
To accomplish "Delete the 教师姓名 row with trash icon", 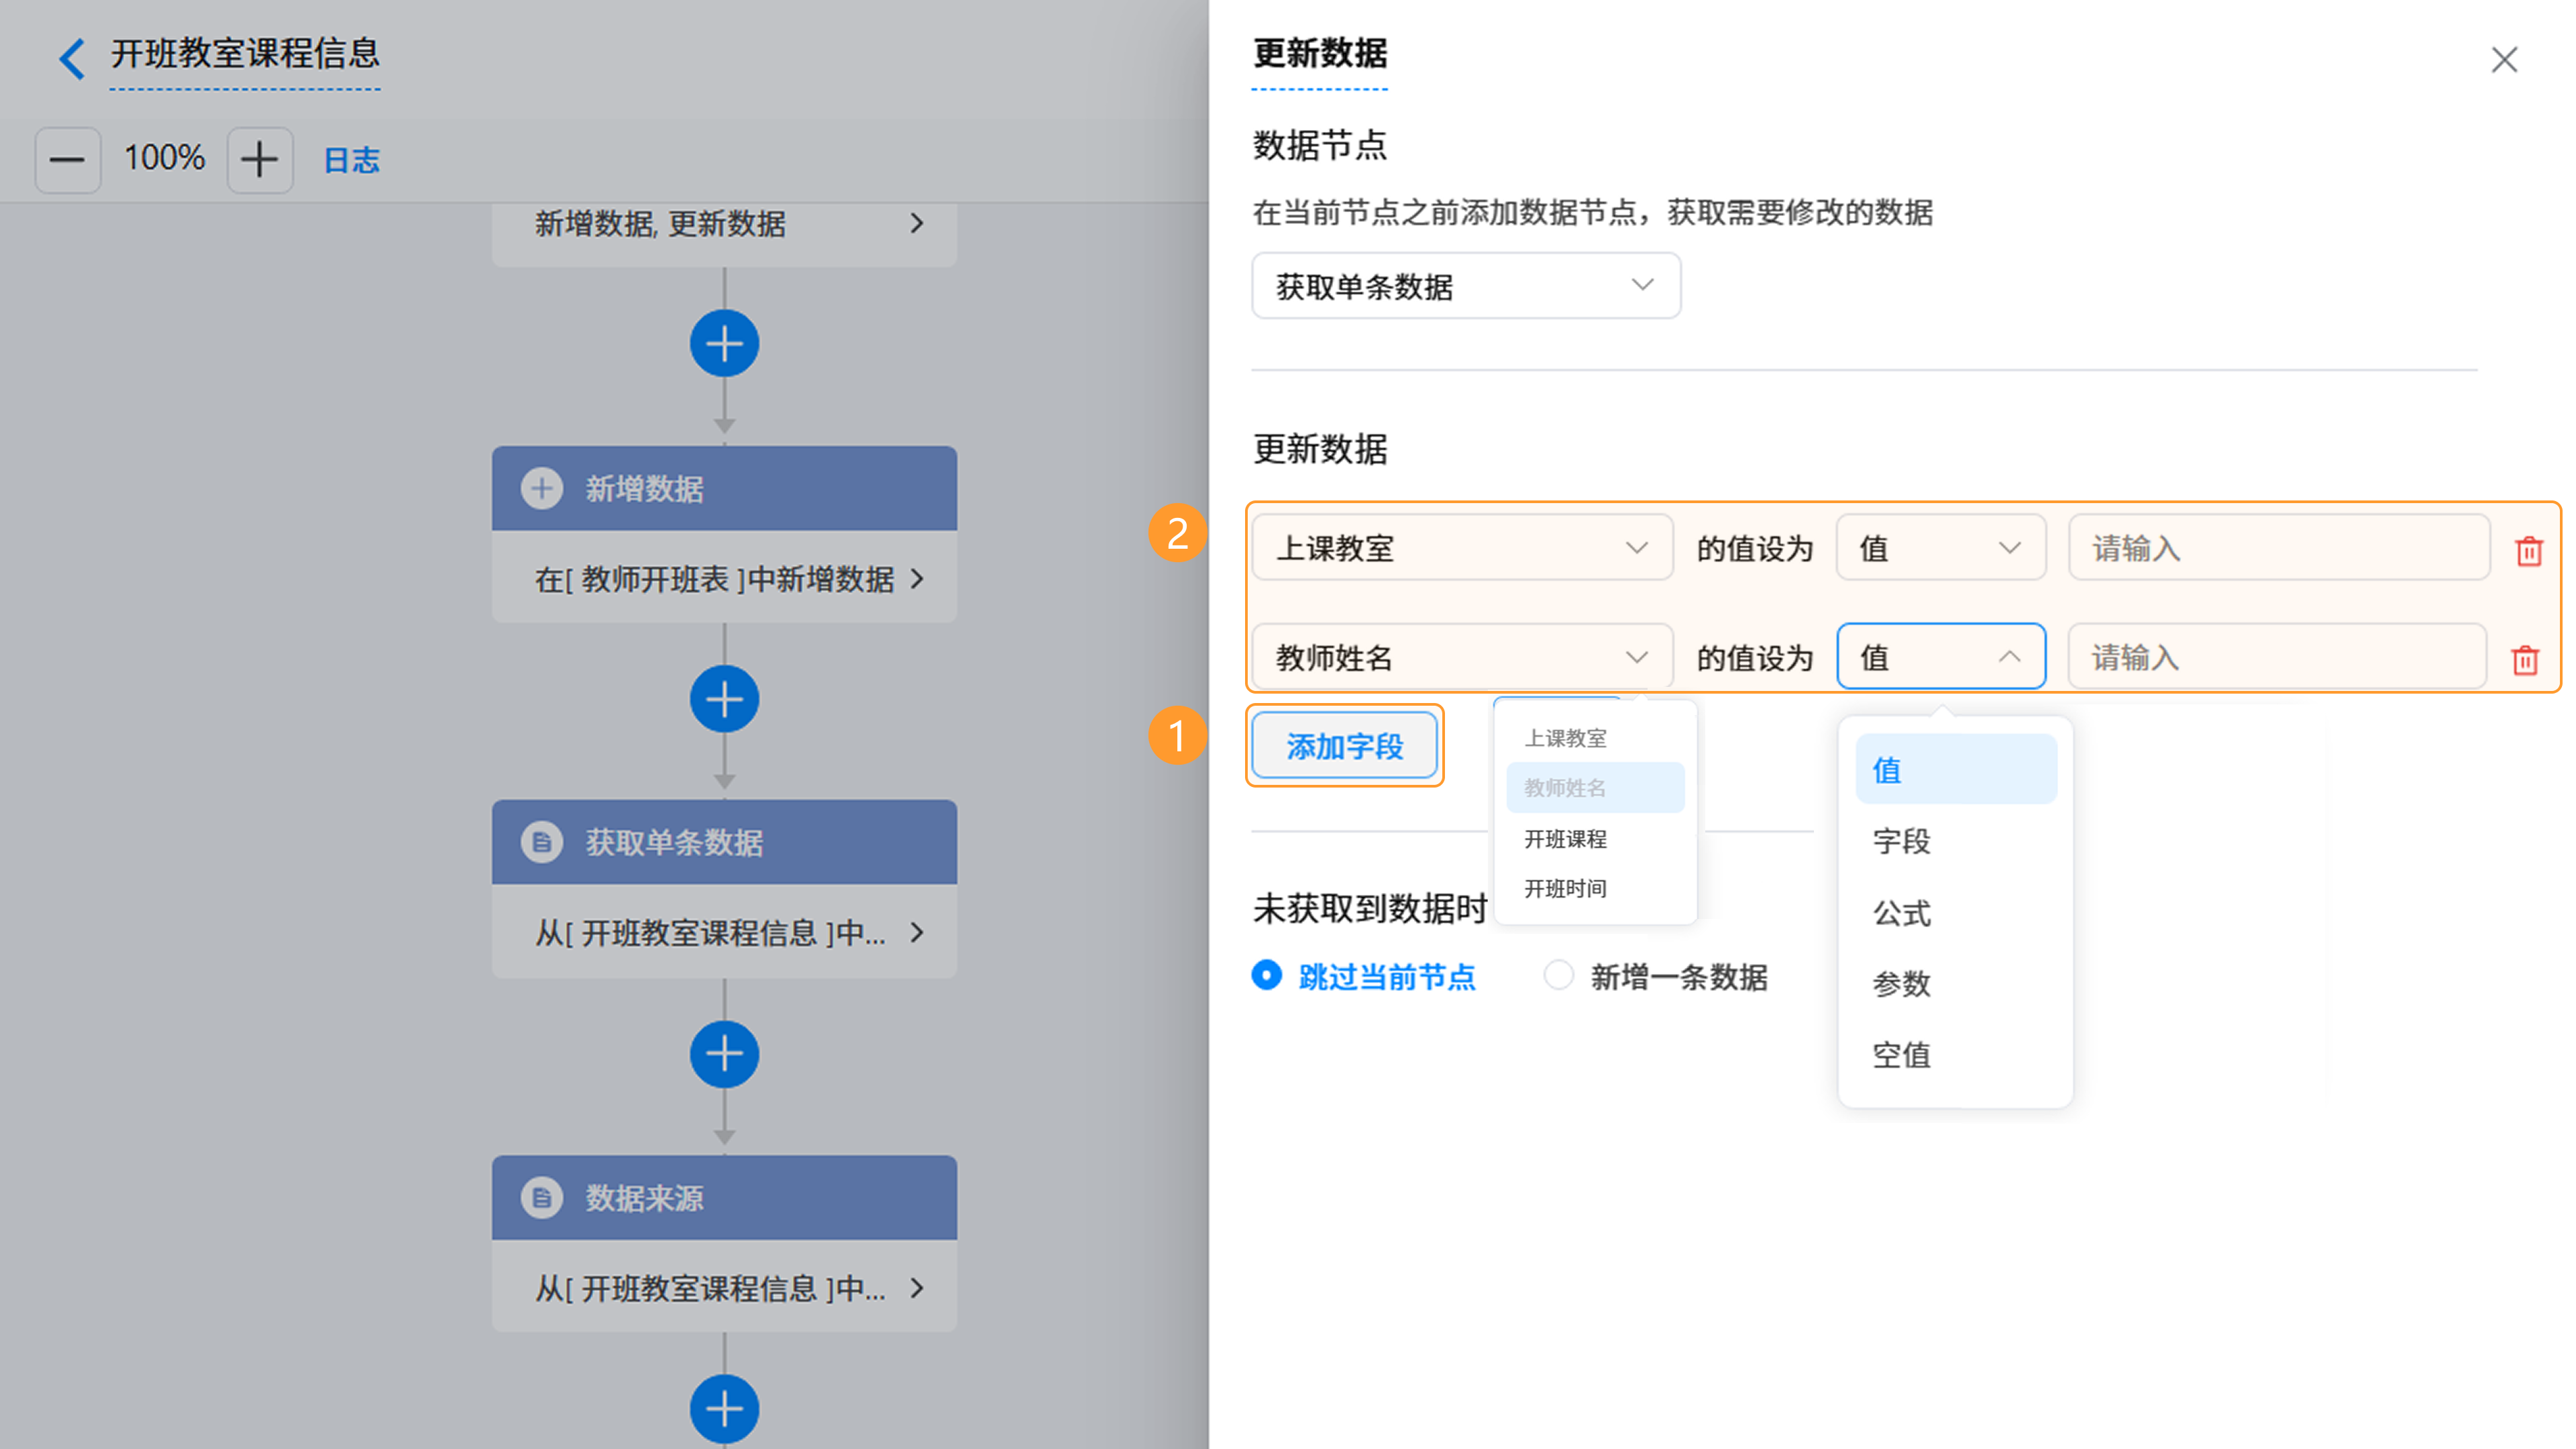I will 2525,660.
